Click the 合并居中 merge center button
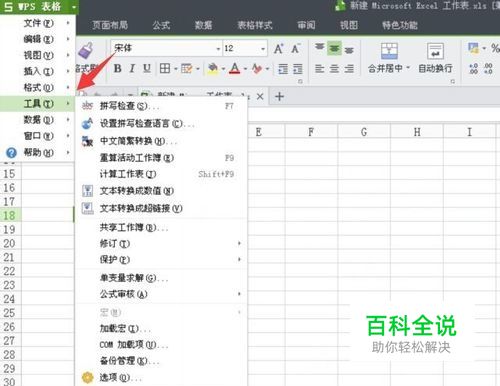 (x=389, y=58)
